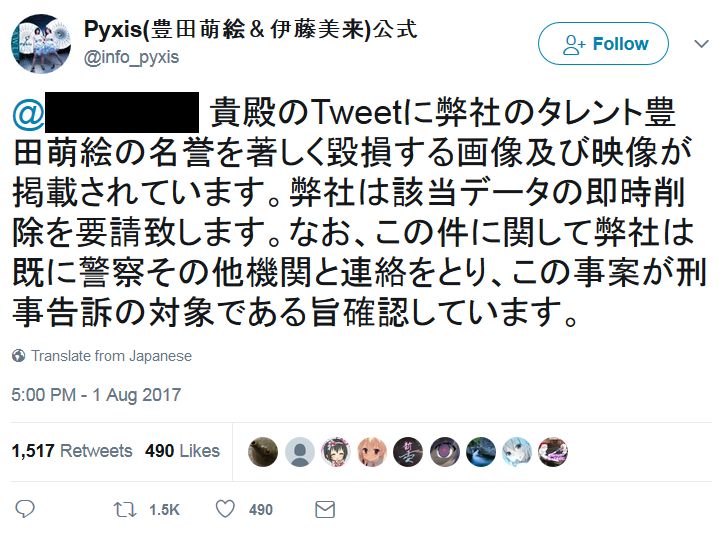
Task: Click the first liker avatar thumbnail
Action: (x=263, y=451)
